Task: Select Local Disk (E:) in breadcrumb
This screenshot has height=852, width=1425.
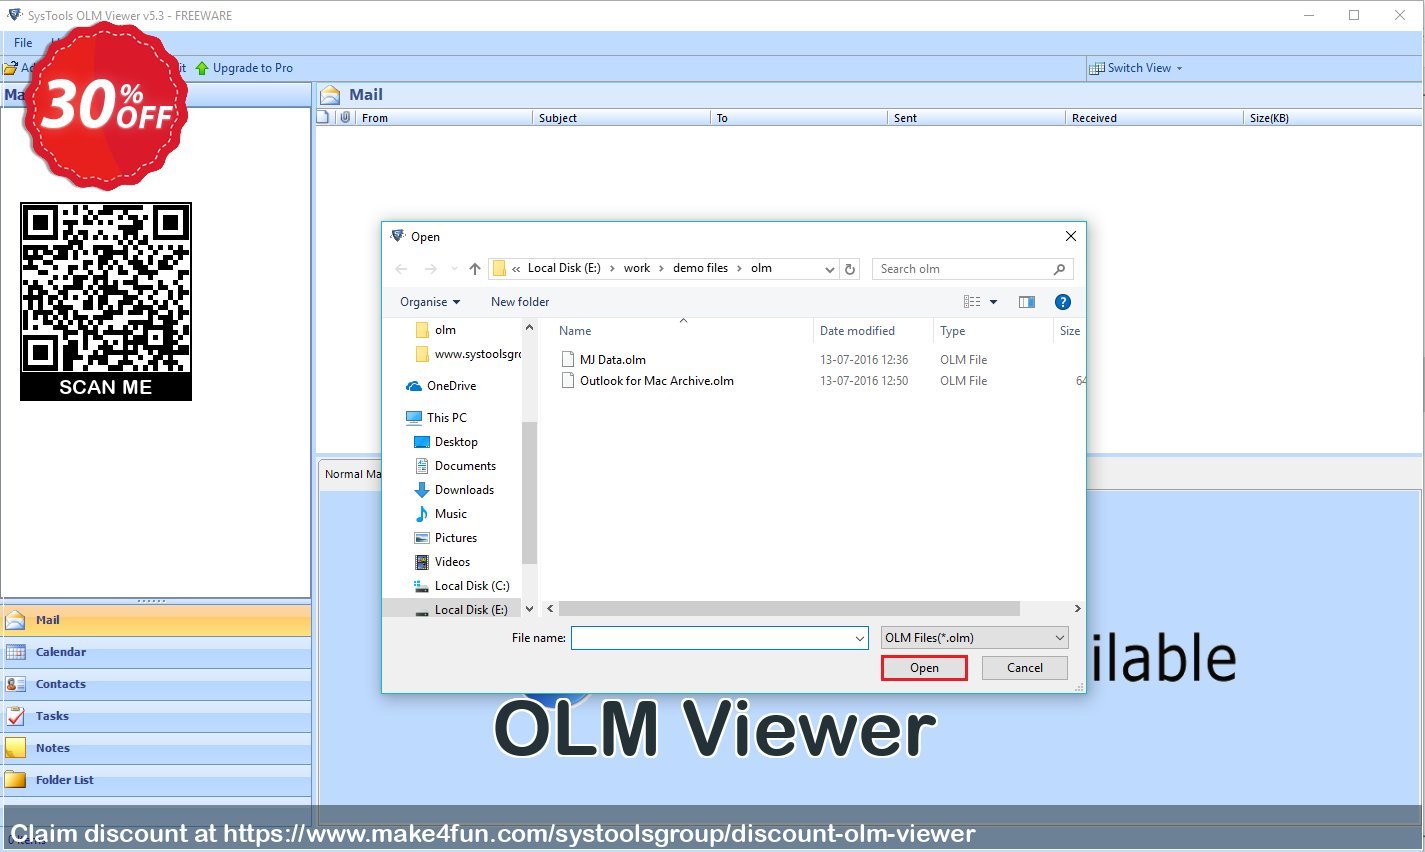Action: pyautogui.click(x=564, y=268)
